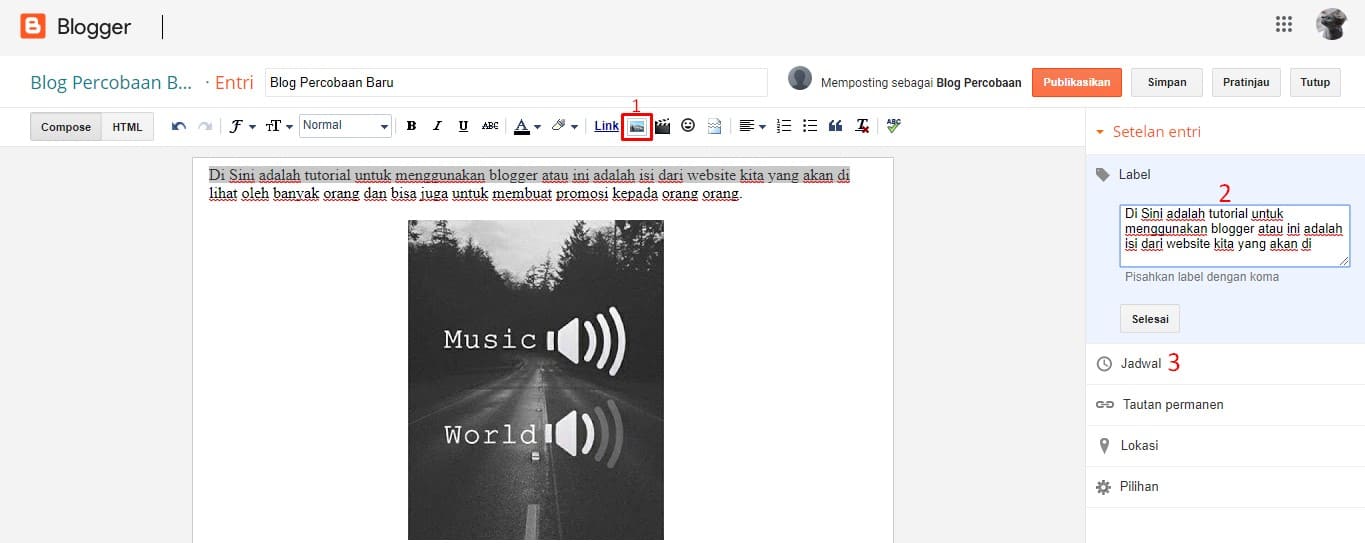The width and height of the screenshot is (1365, 543).
Task: Remove formatting from selection
Action: click(x=862, y=126)
